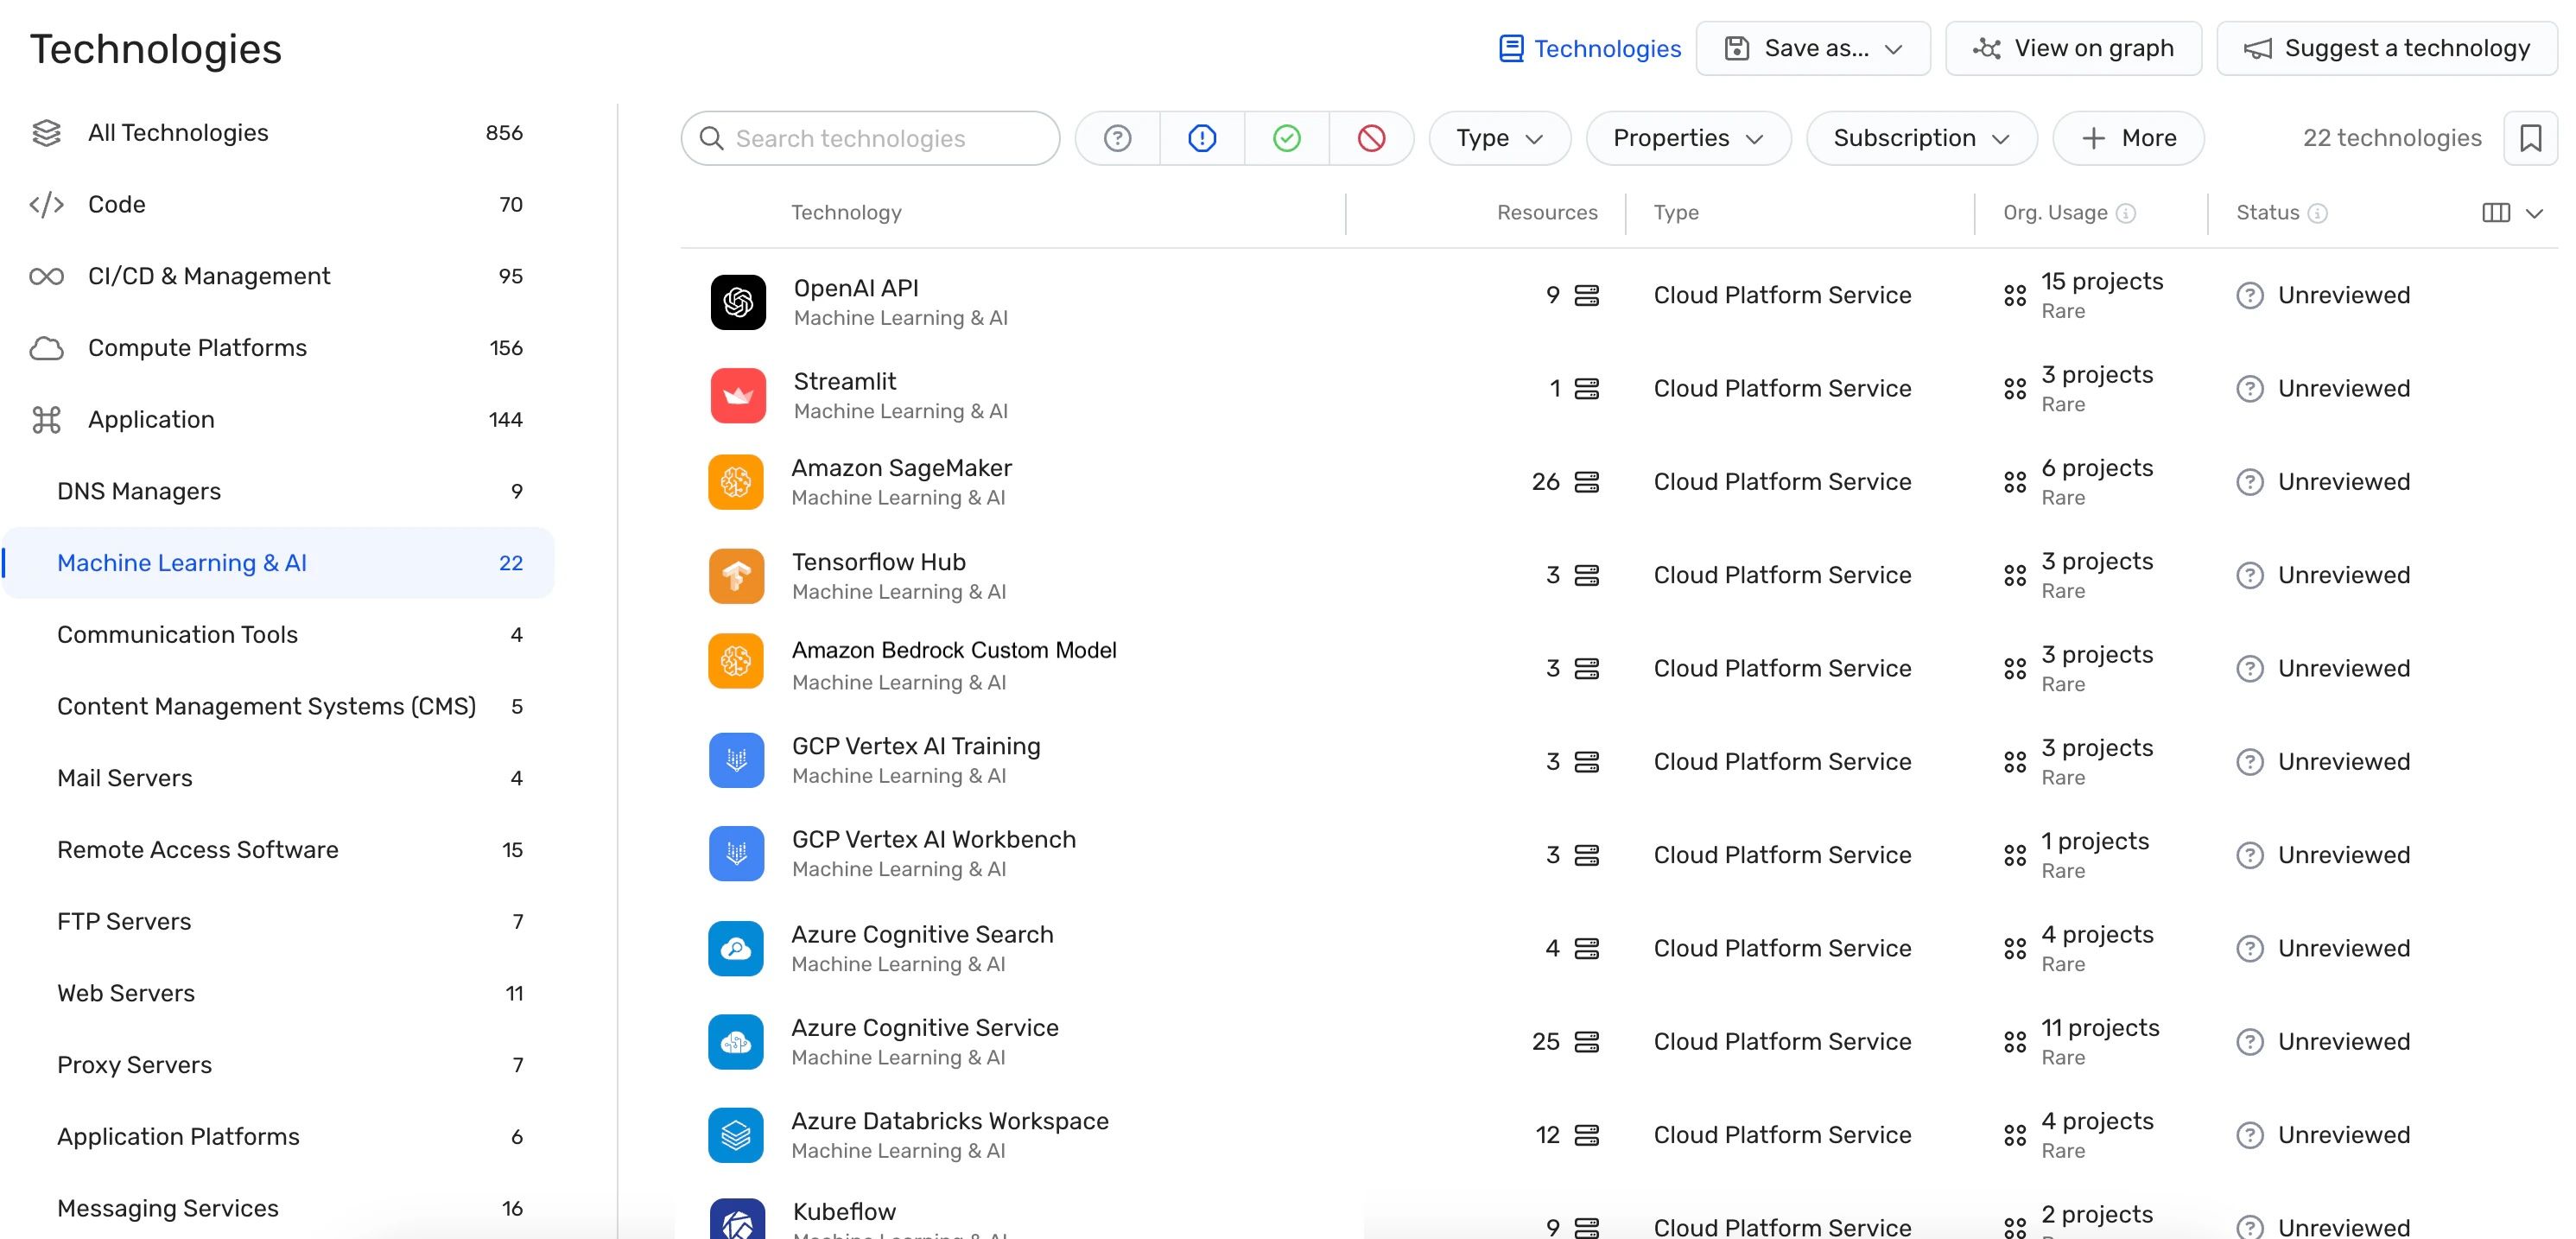Open the columns selector dropdown
2576x1239 pixels.
coord(2512,213)
